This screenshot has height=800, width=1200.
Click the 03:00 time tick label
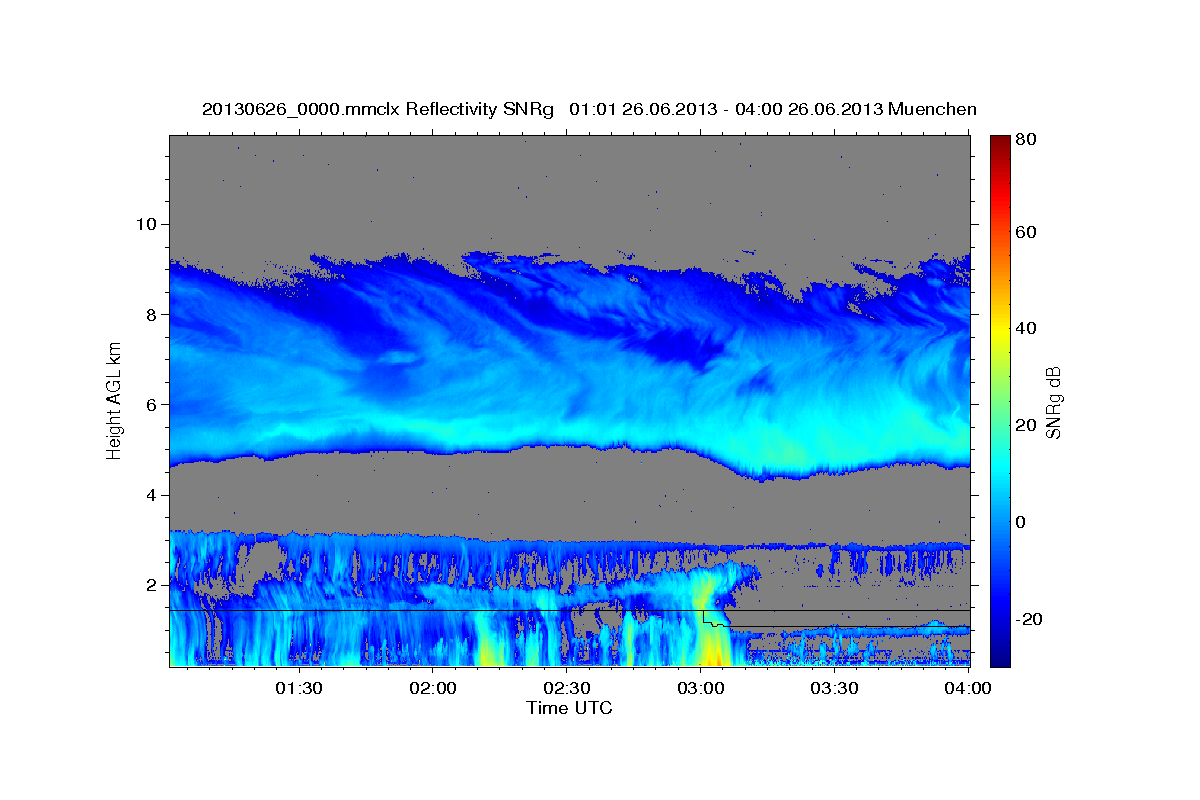pos(701,688)
